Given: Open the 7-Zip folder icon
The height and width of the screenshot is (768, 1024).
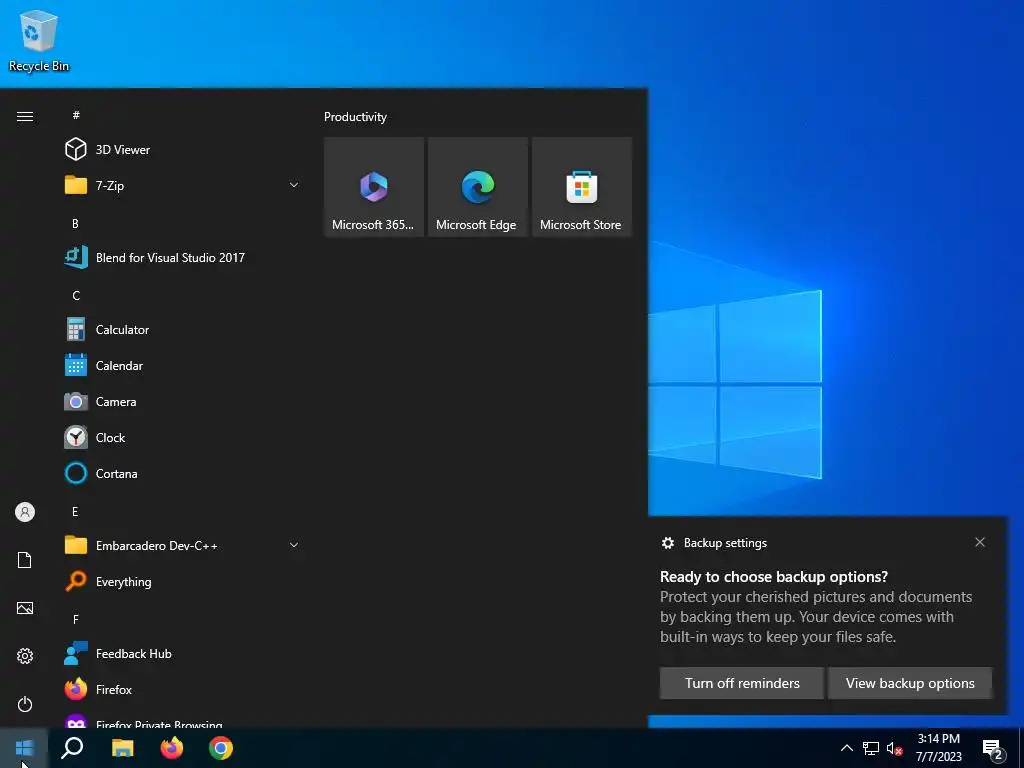Looking at the screenshot, I should click(76, 185).
